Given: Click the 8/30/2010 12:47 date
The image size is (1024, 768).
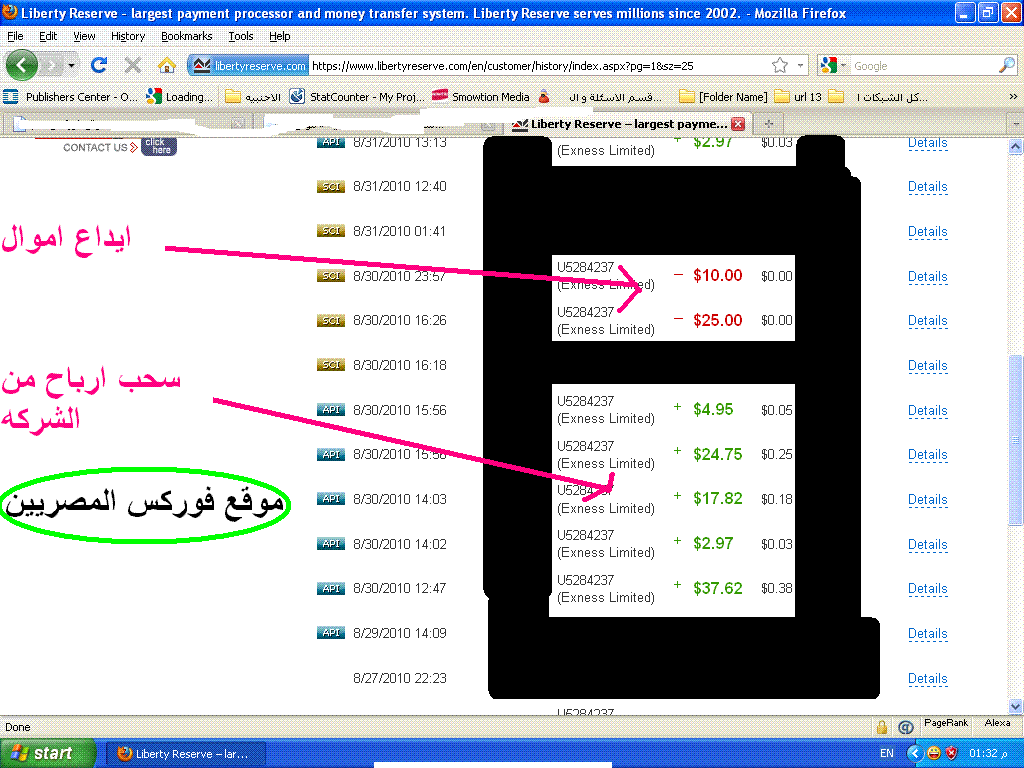Looking at the screenshot, I should click(x=399, y=588).
